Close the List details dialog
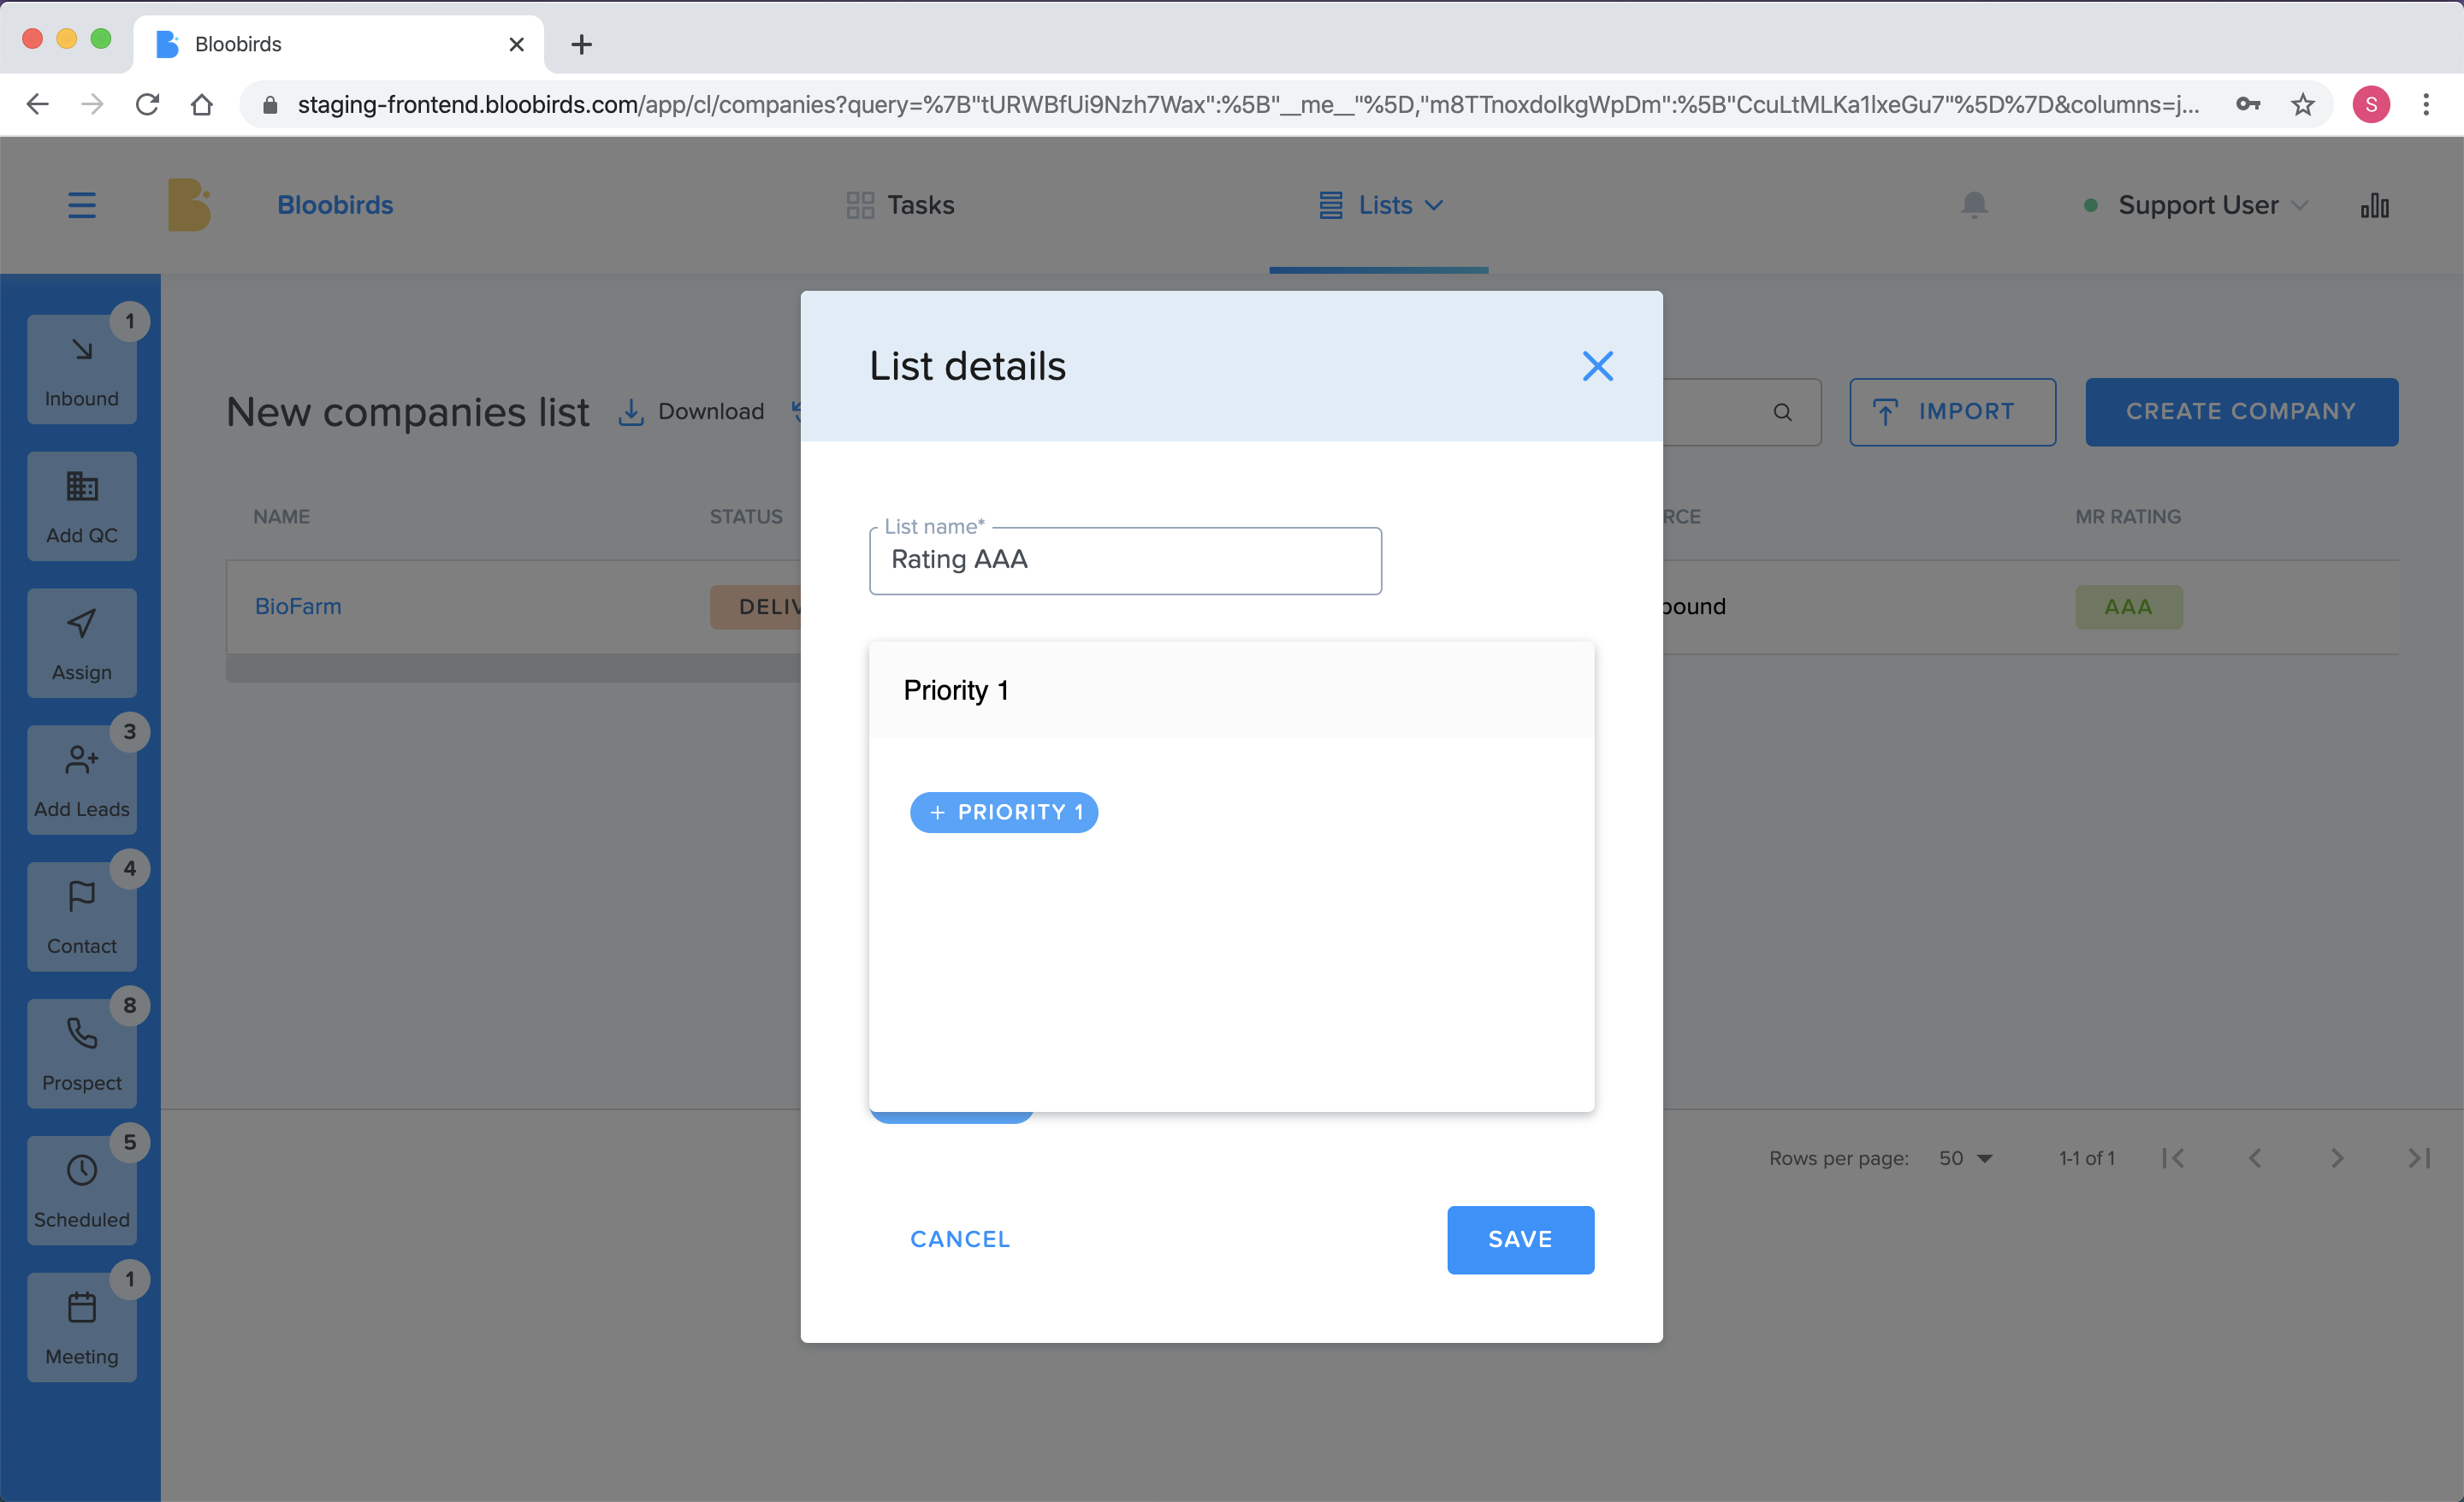 pyautogui.click(x=1597, y=366)
